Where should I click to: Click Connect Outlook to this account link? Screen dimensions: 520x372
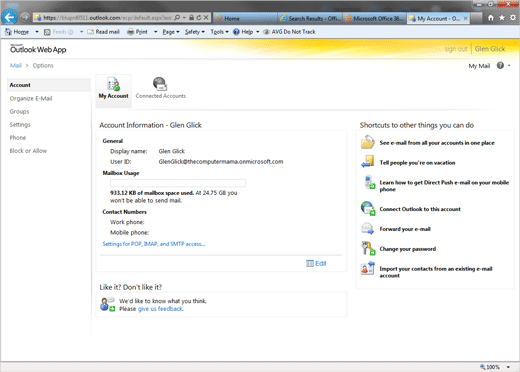point(420,209)
